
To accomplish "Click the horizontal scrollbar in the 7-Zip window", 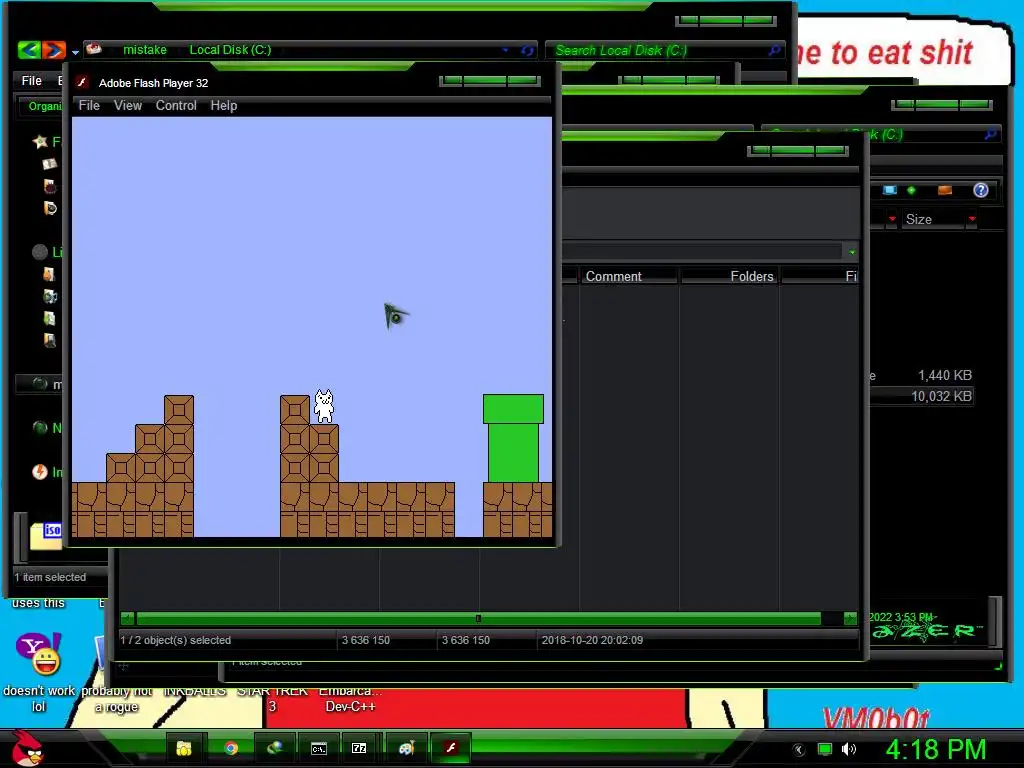I will point(478,618).
